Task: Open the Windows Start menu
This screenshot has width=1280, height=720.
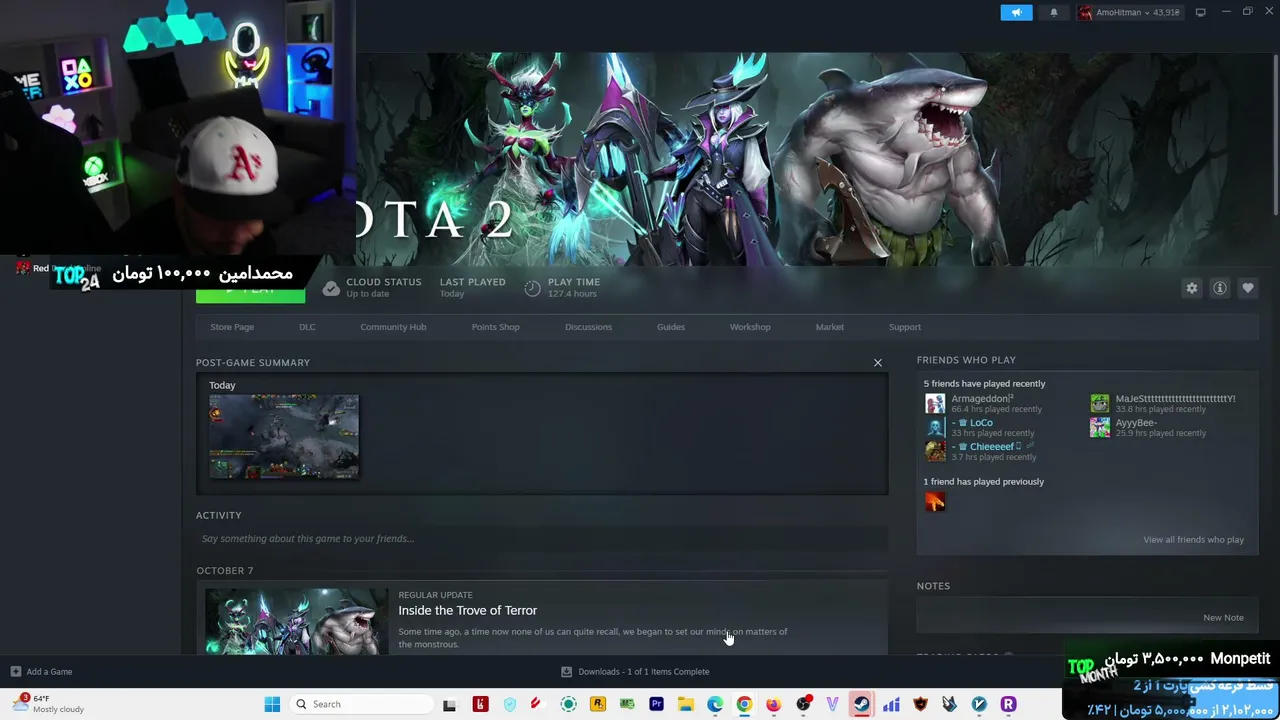Action: [272, 704]
